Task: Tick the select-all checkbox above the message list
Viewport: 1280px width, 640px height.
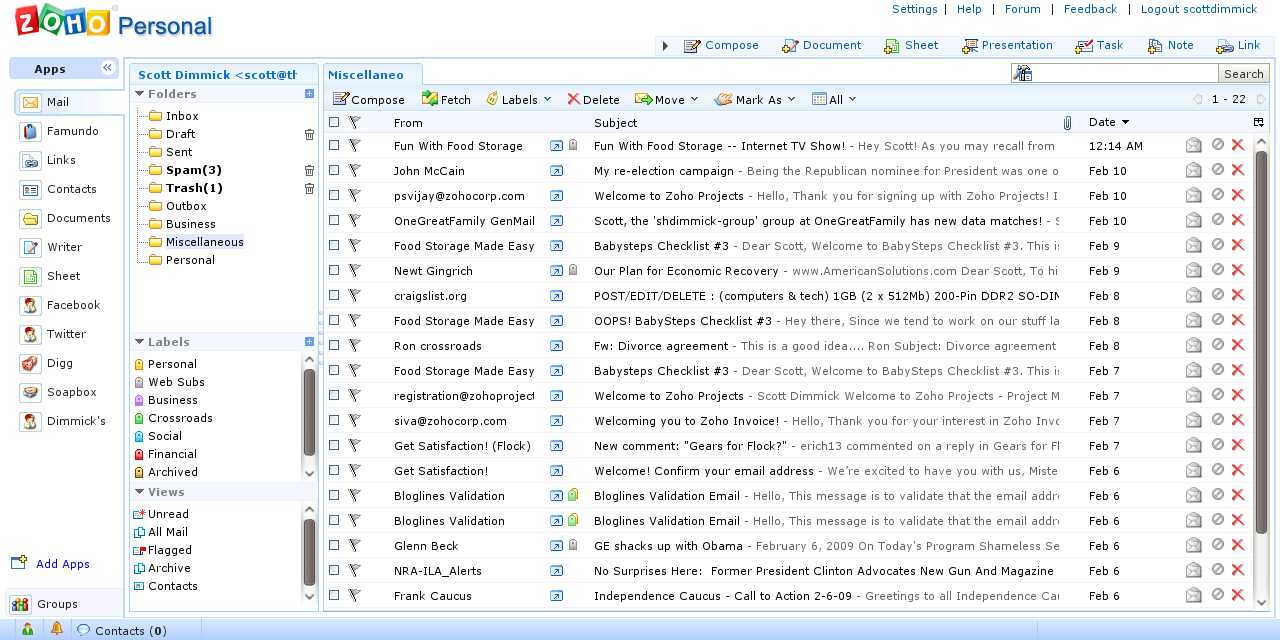Action: 333,122
